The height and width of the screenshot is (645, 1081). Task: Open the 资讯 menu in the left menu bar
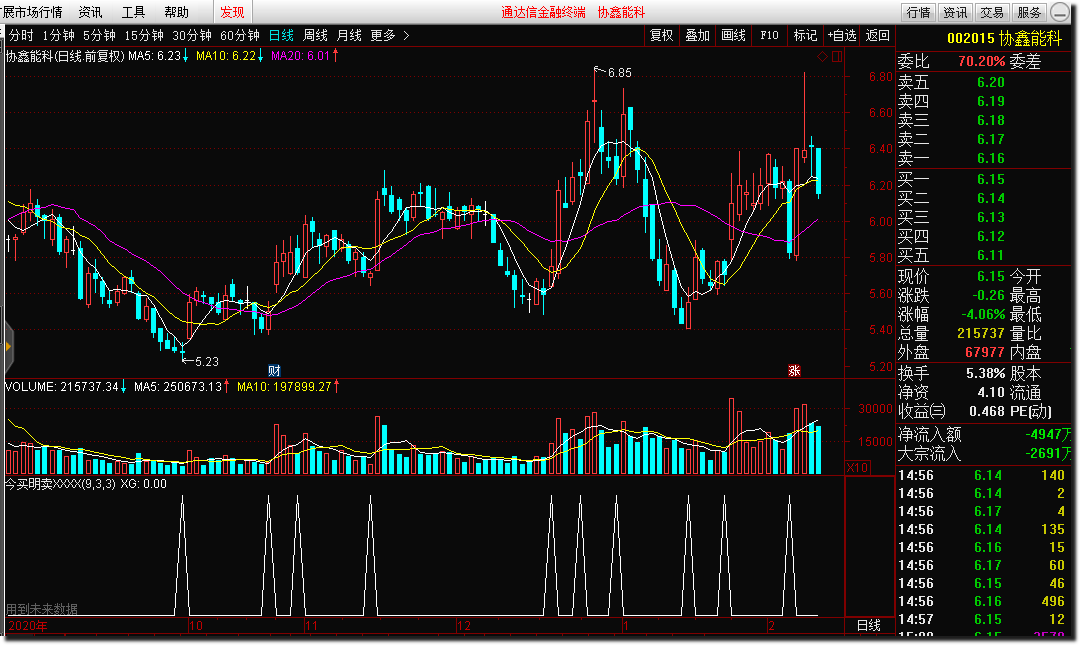[90, 12]
